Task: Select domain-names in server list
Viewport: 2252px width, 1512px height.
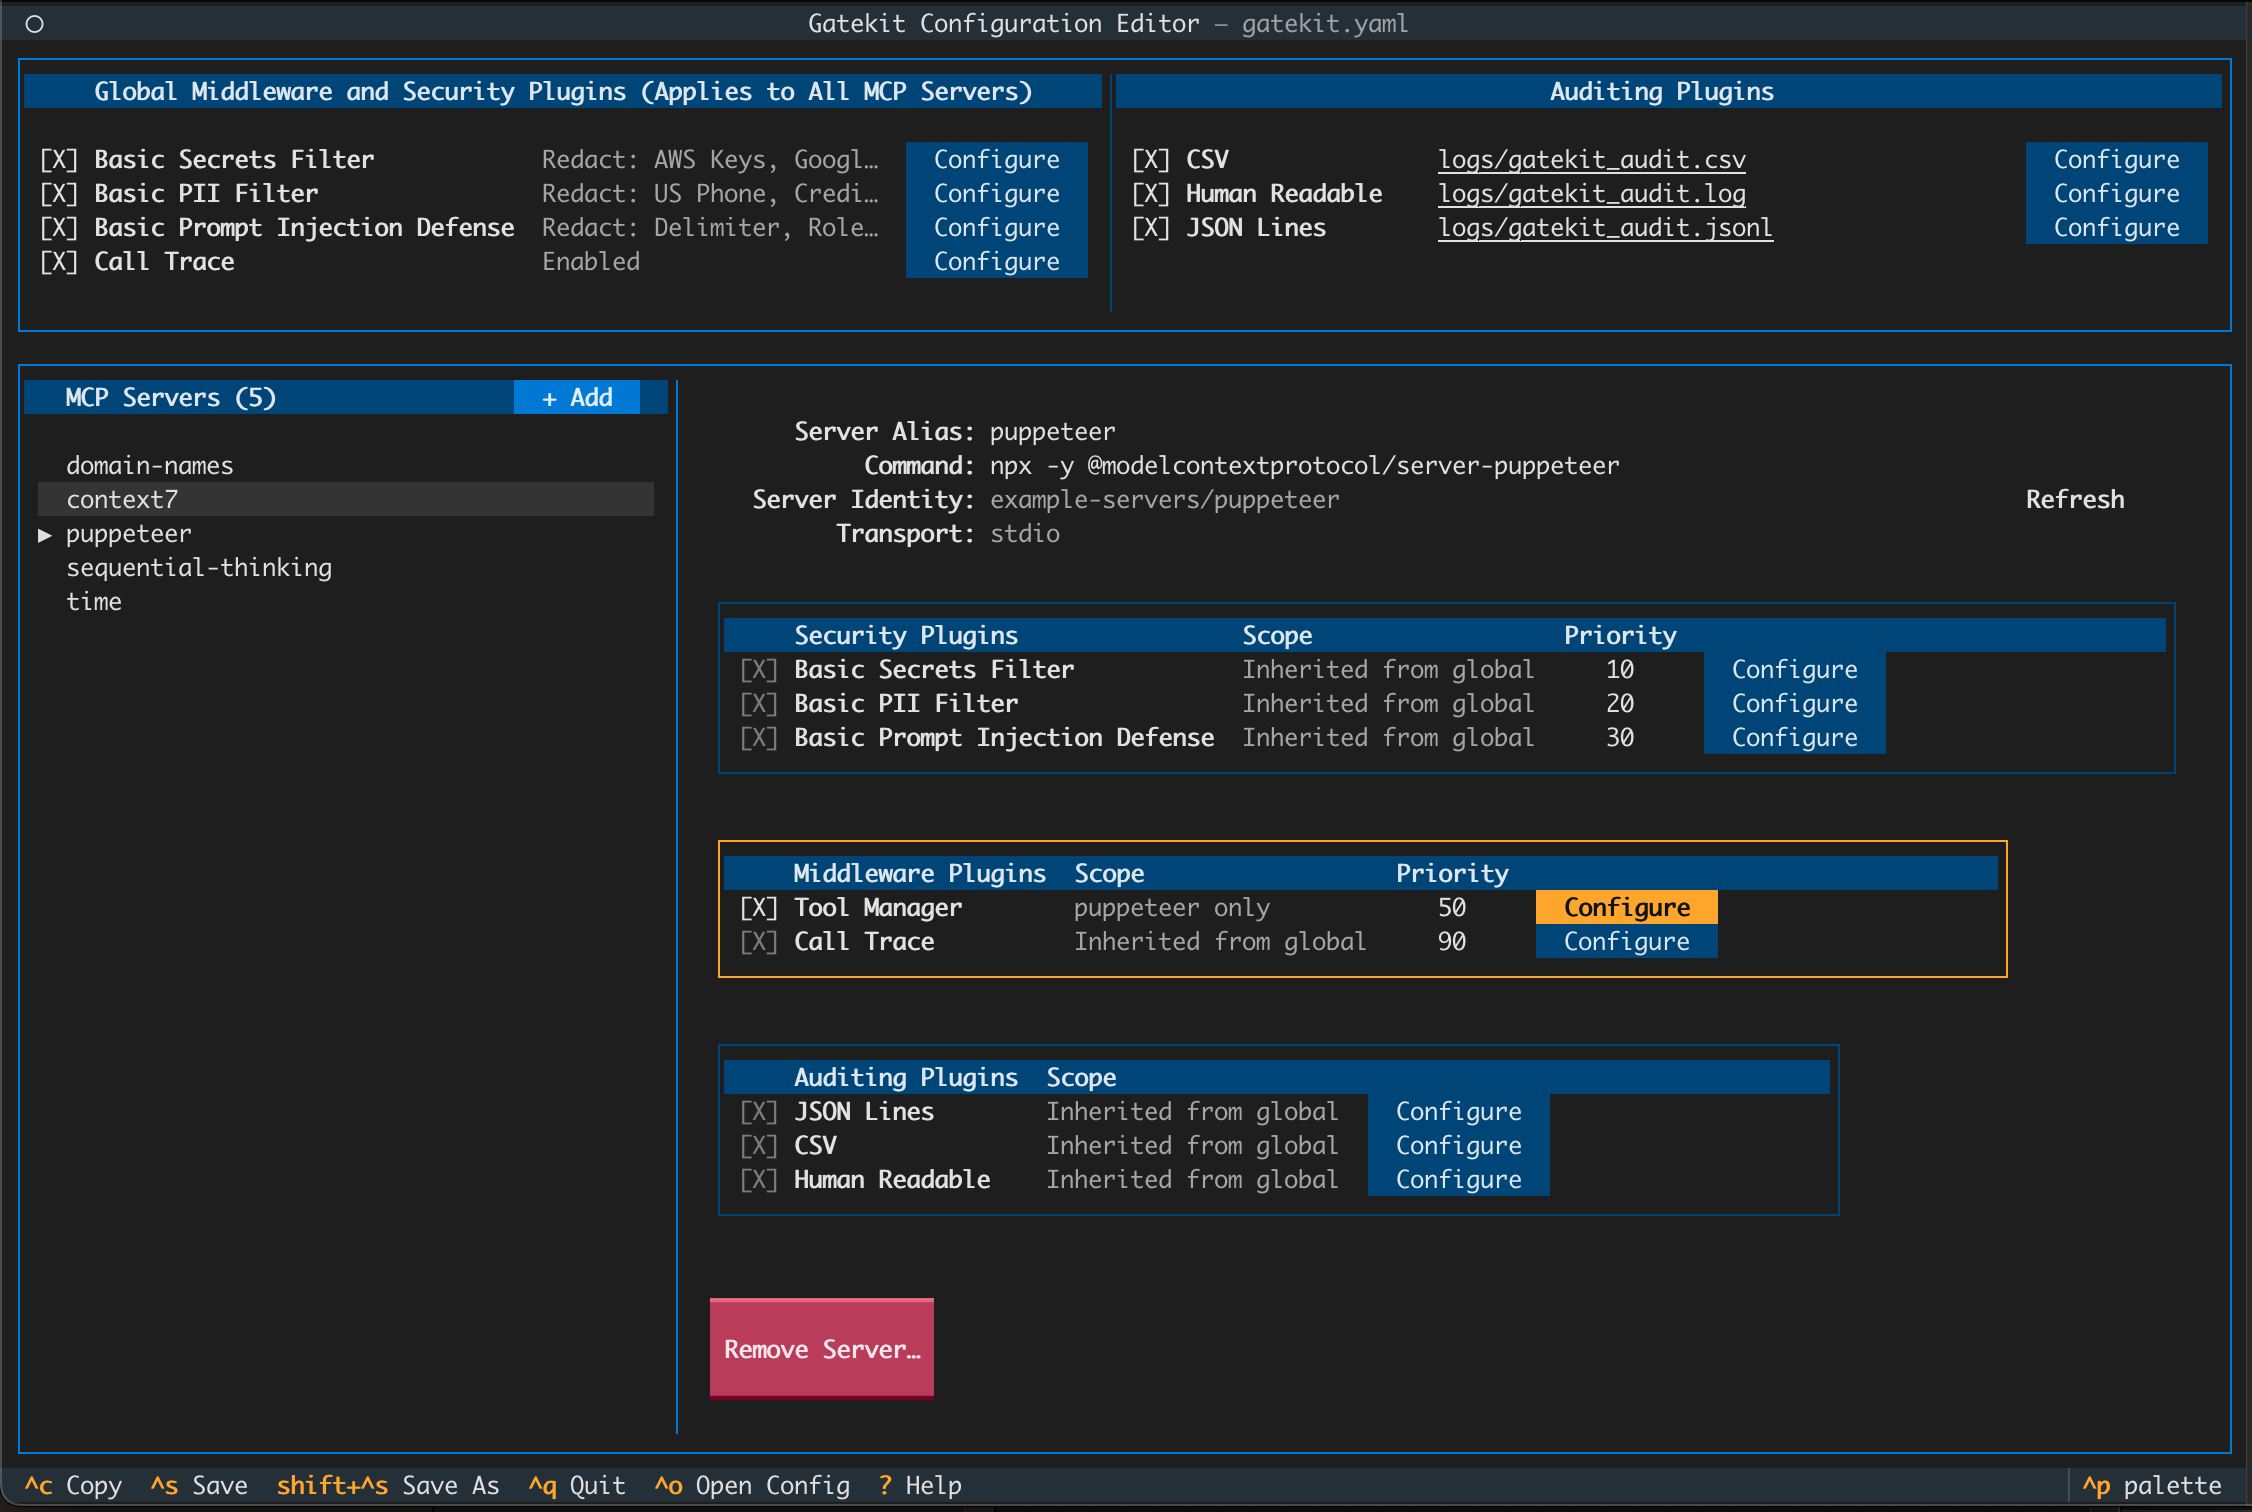Action: (x=150, y=466)
